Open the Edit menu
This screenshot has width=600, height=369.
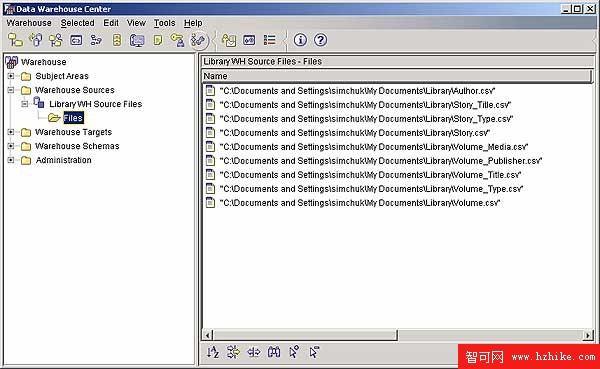point(111,23)
